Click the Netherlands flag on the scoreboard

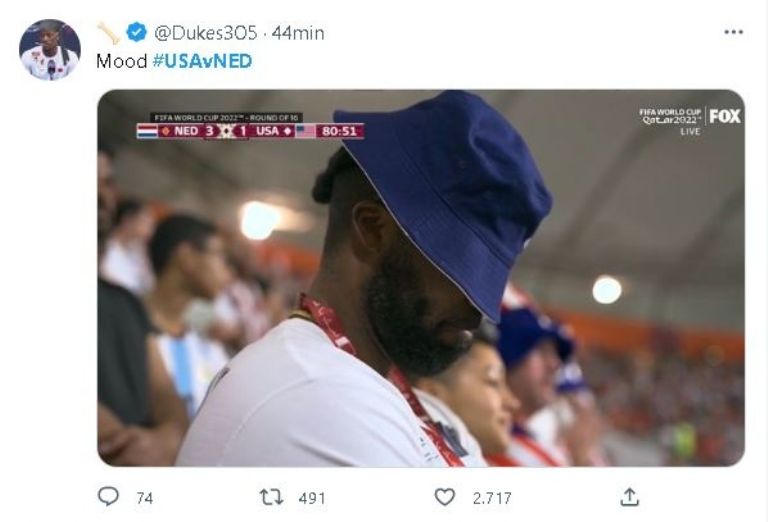147,131
